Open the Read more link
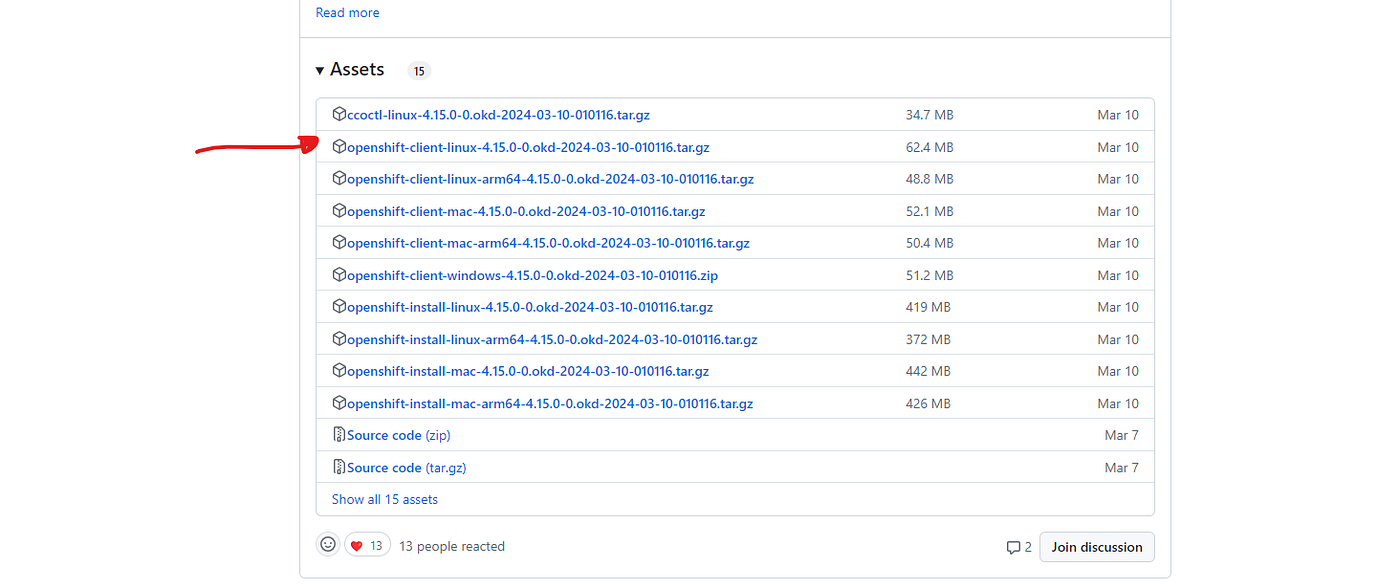Screen dimensions: 1400x587 [347, 13]
